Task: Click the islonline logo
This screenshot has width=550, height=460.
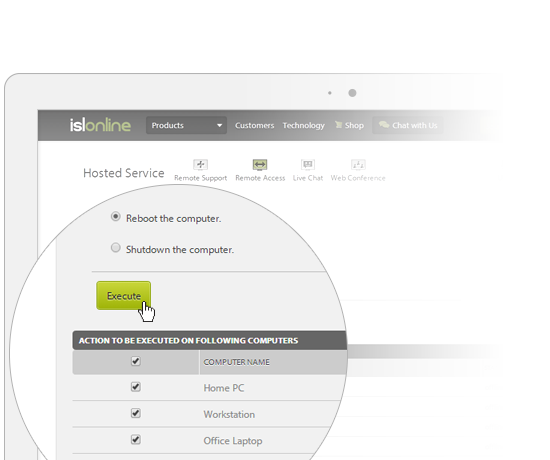Action: [100, 125]
